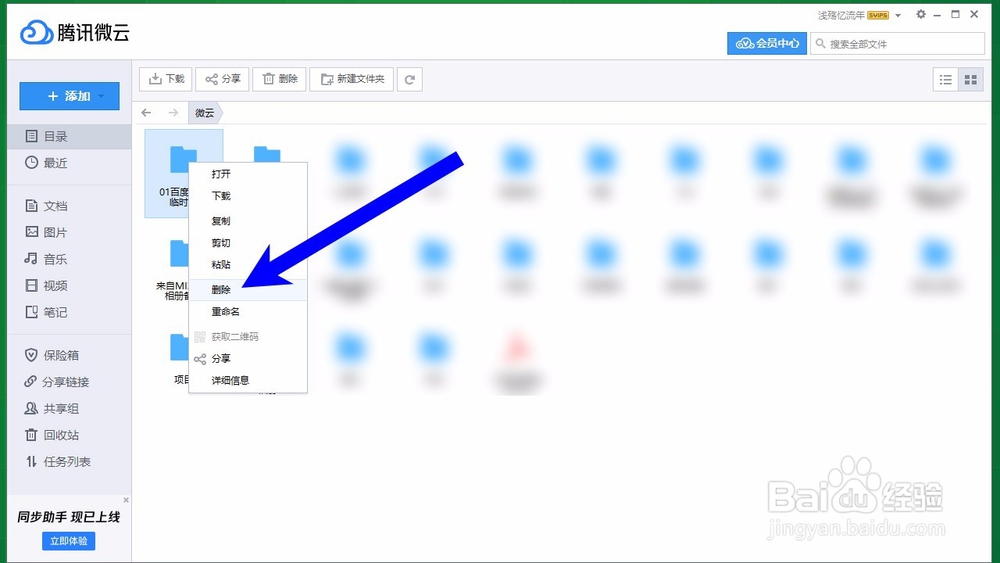Choose 粘贴 in context menu
This screenshot has height=563, width=1000.
(x=248, y=265)
